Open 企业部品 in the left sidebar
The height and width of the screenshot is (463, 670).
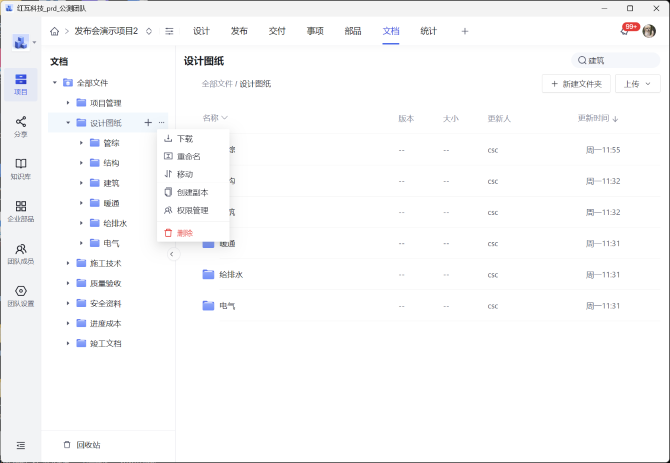(21, 210)
